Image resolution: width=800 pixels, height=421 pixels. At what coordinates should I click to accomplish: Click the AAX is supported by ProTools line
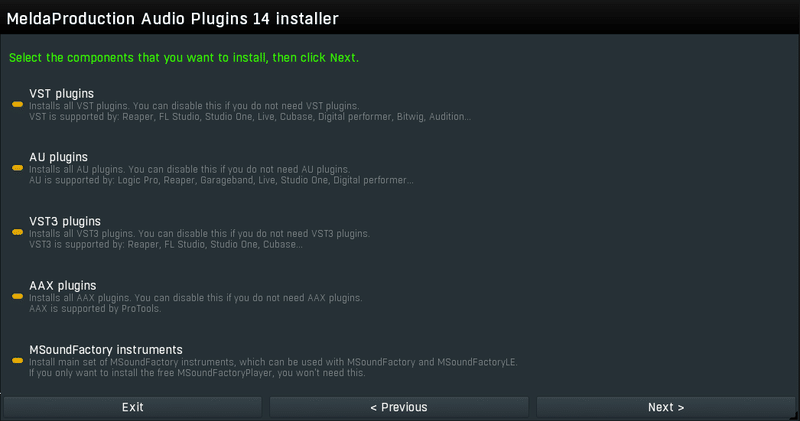[x=95, y=309]
